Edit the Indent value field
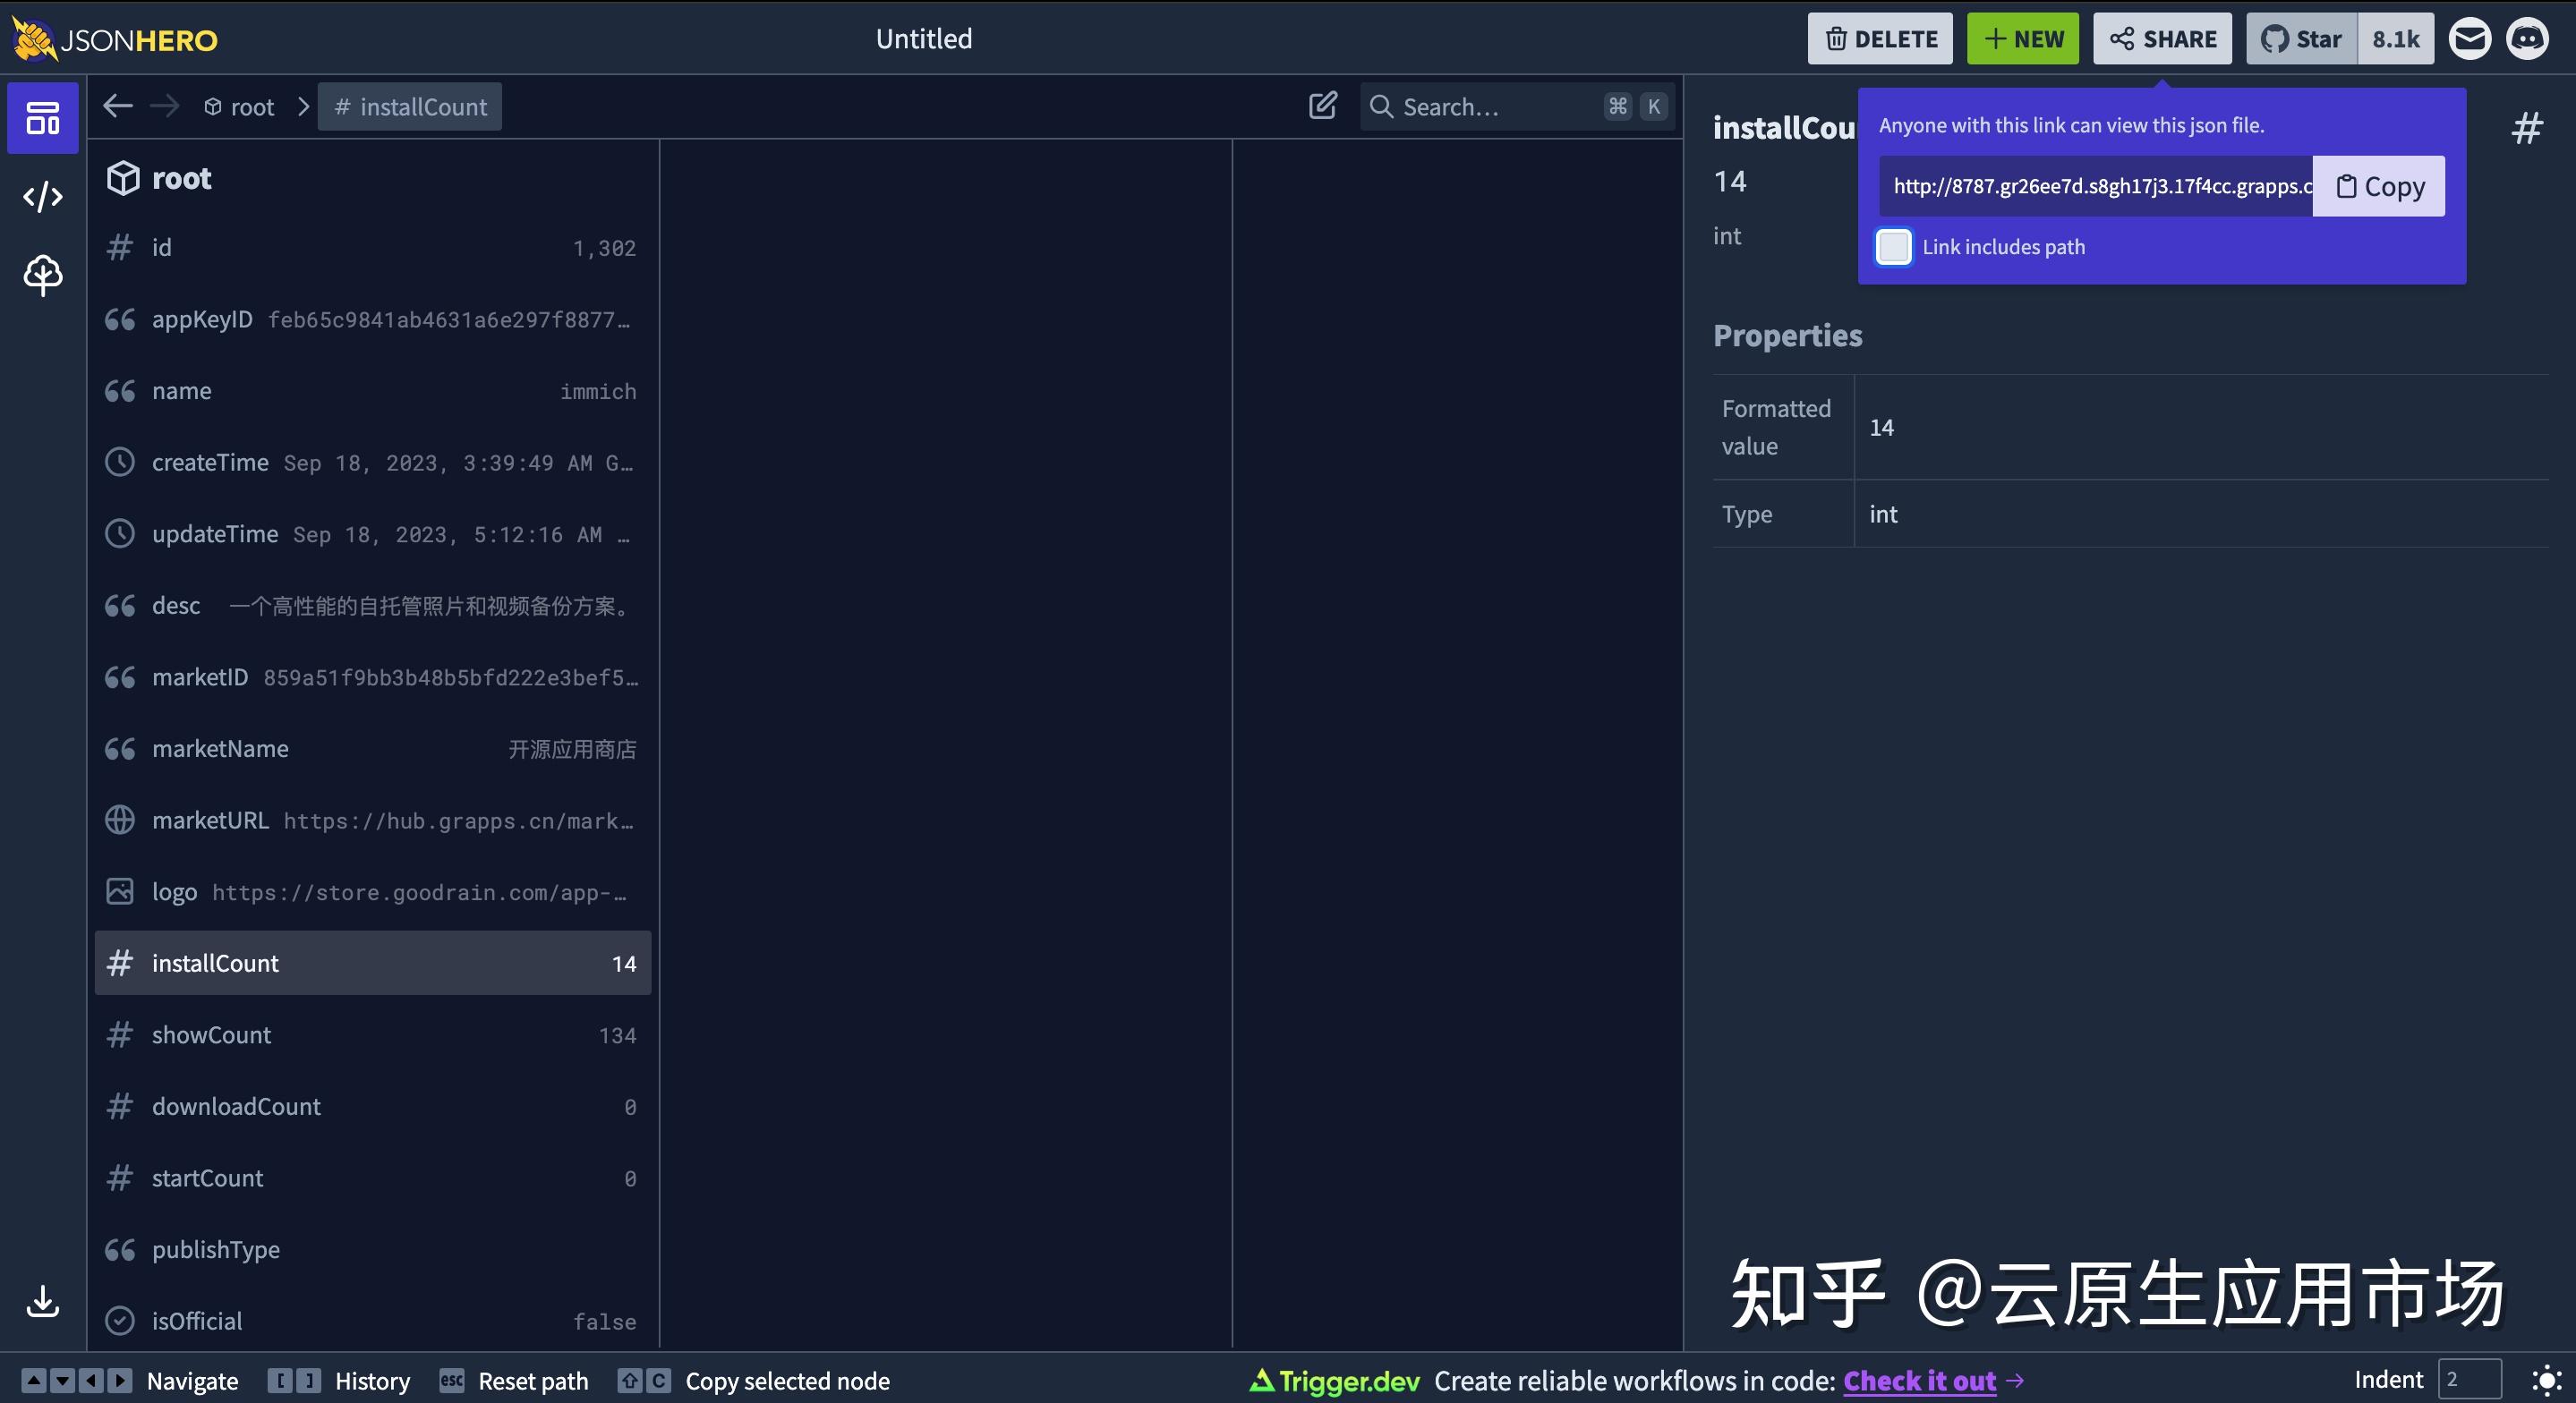 [2469, 1379]
